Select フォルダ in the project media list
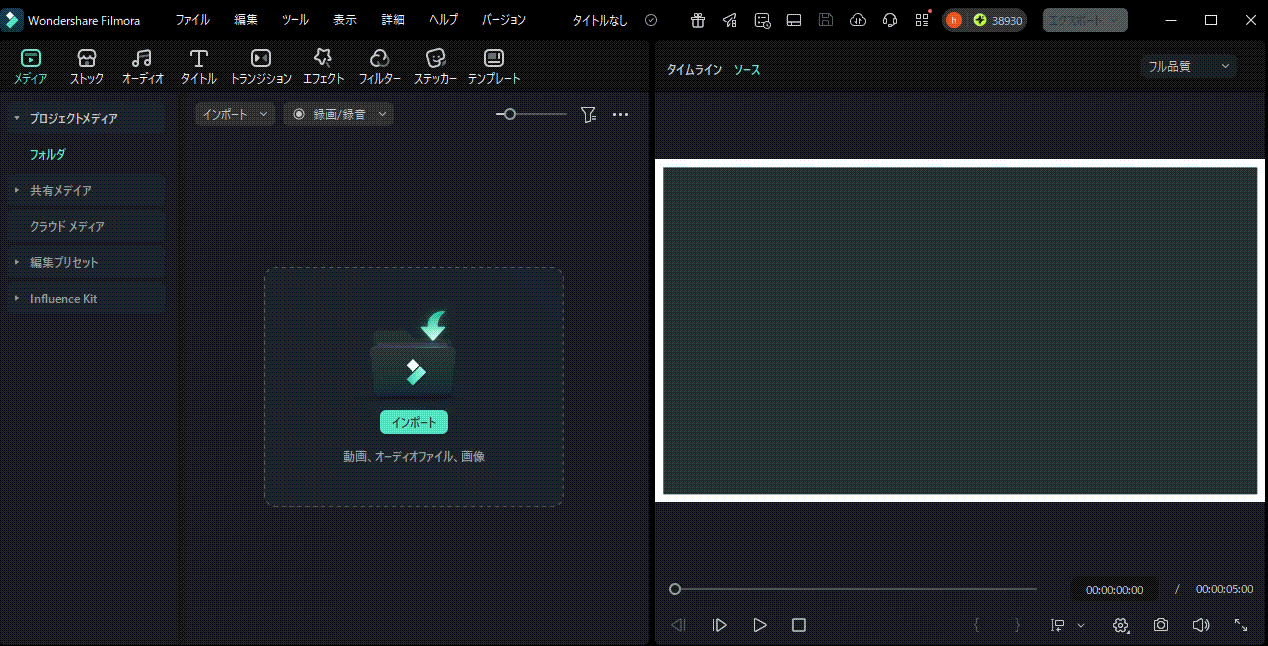The image size is (1268, 646). tap(48, 155)
